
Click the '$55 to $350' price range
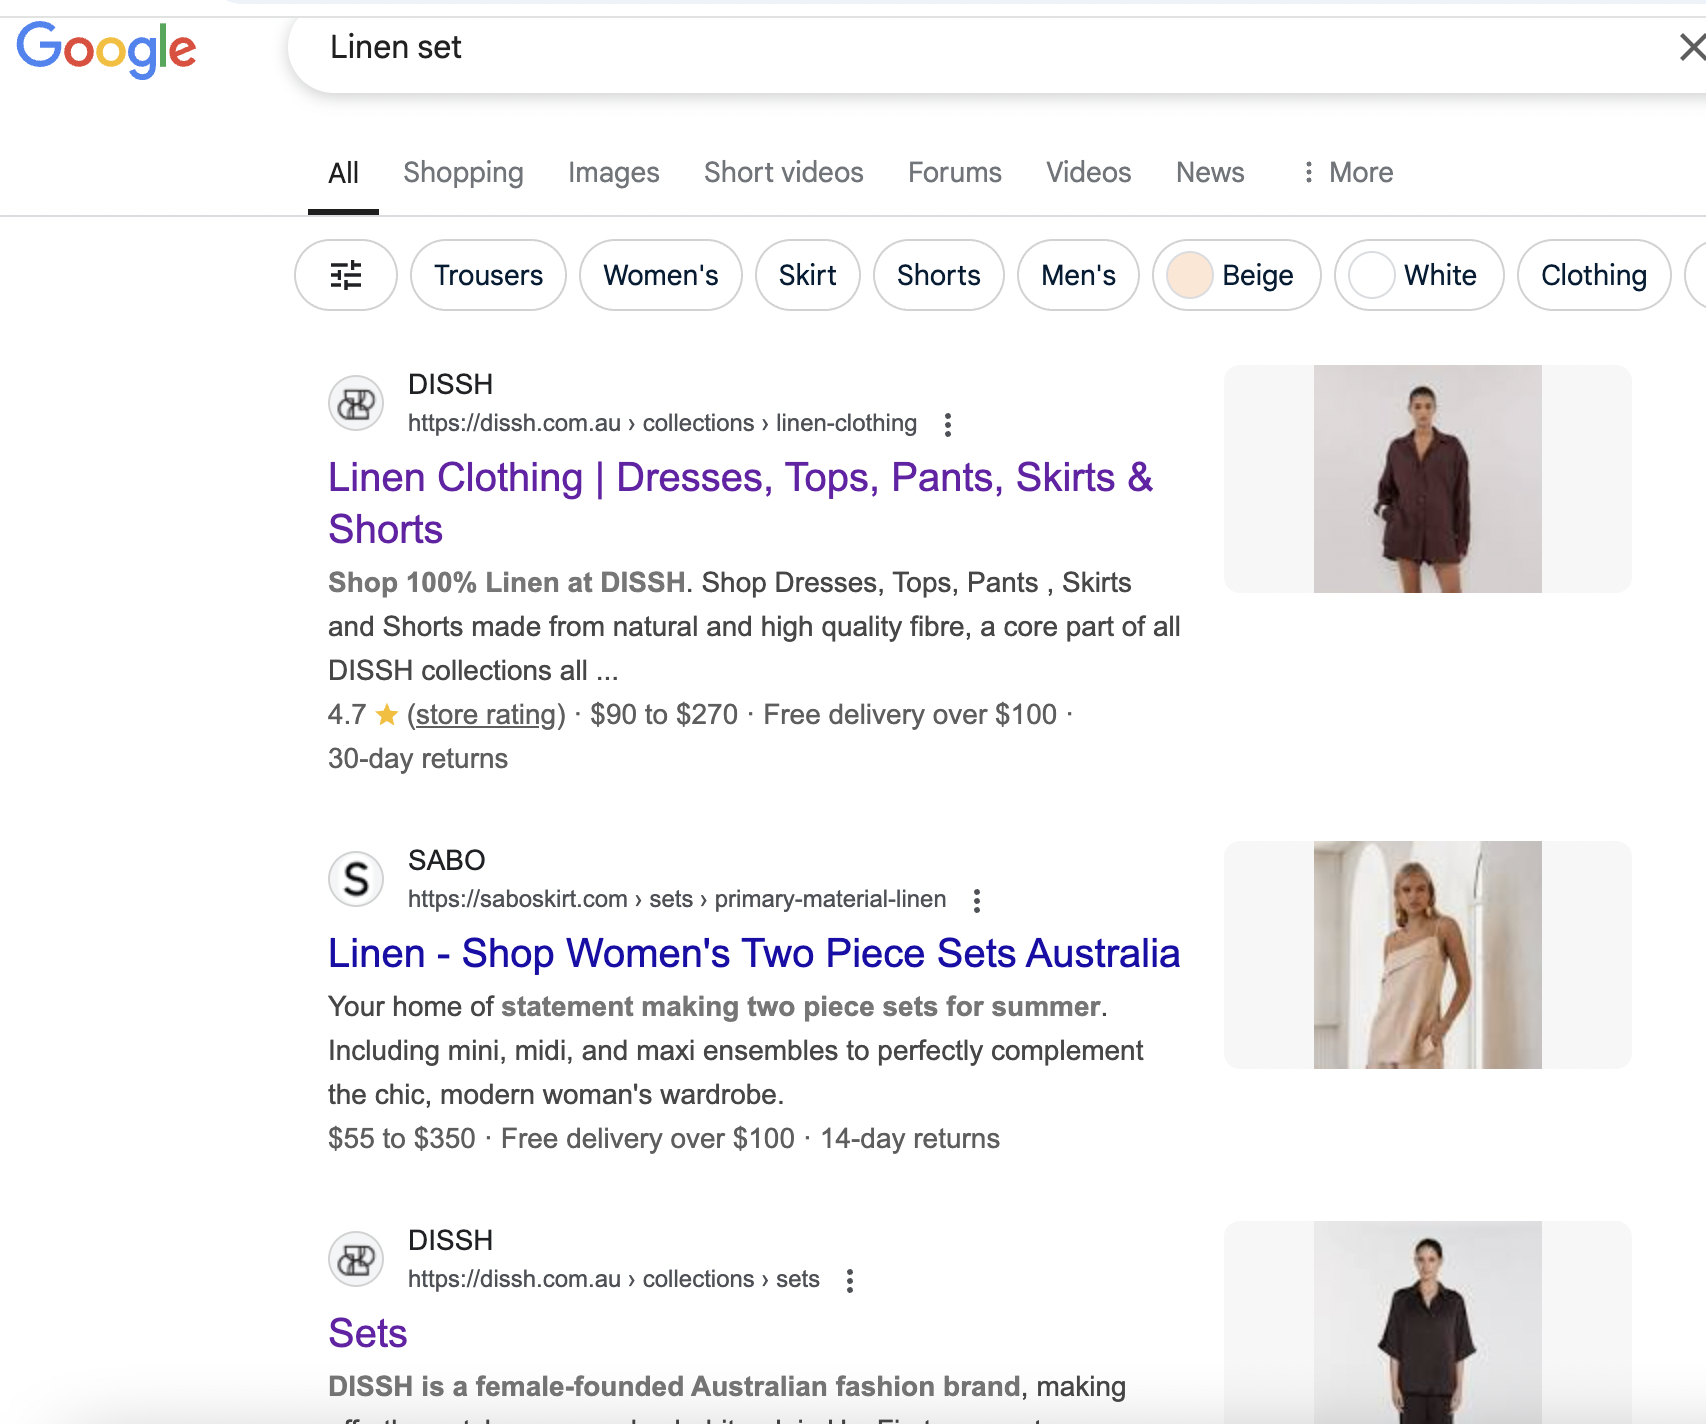[402, 1138]
